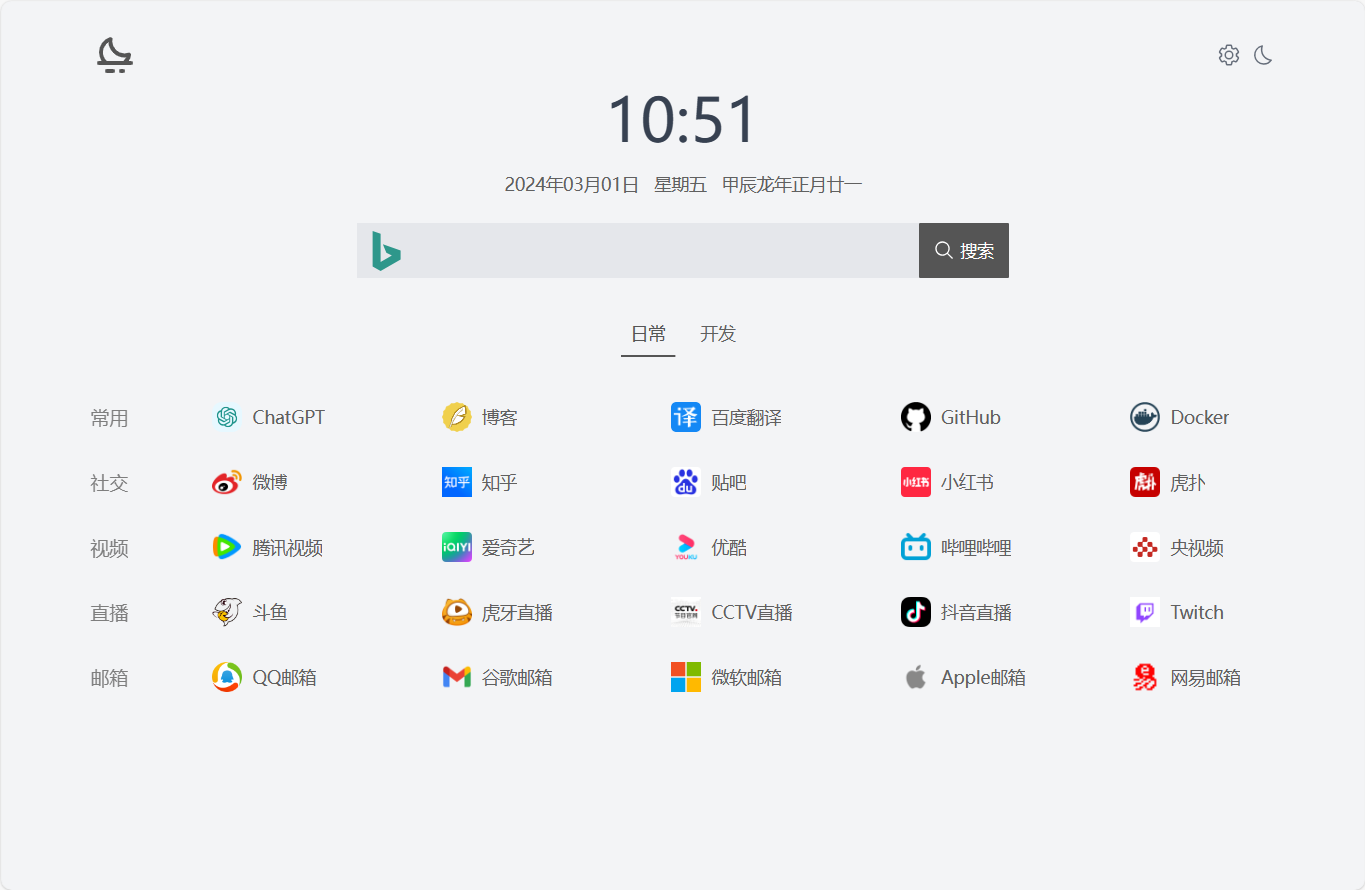This screenshot has width=1365, height=890.
Task: Open the 知乎 Zhihu icon
Action: pyautogui.click(x=456, y=482)
